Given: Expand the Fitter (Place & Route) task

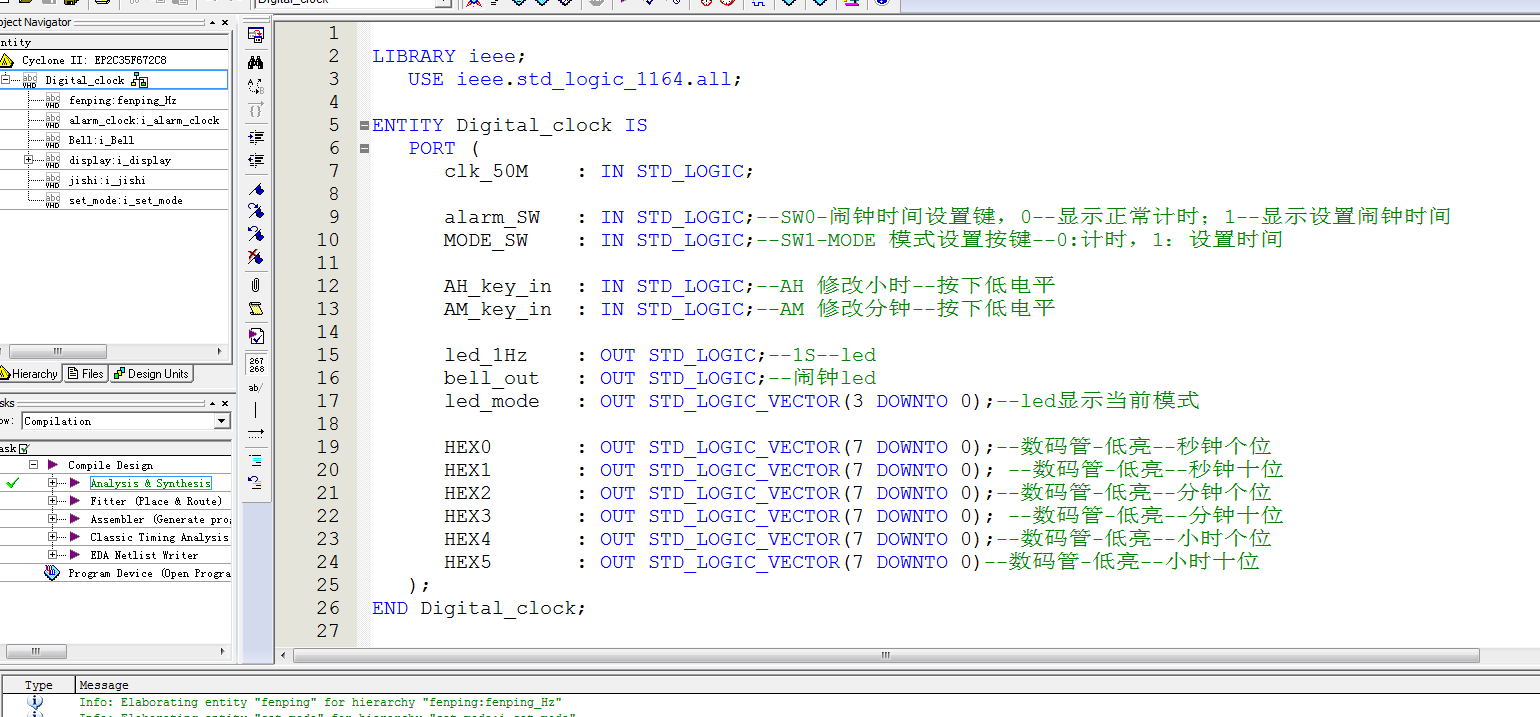Looking at the screenshot, I should pyautogui.click(x=53, y=501).
